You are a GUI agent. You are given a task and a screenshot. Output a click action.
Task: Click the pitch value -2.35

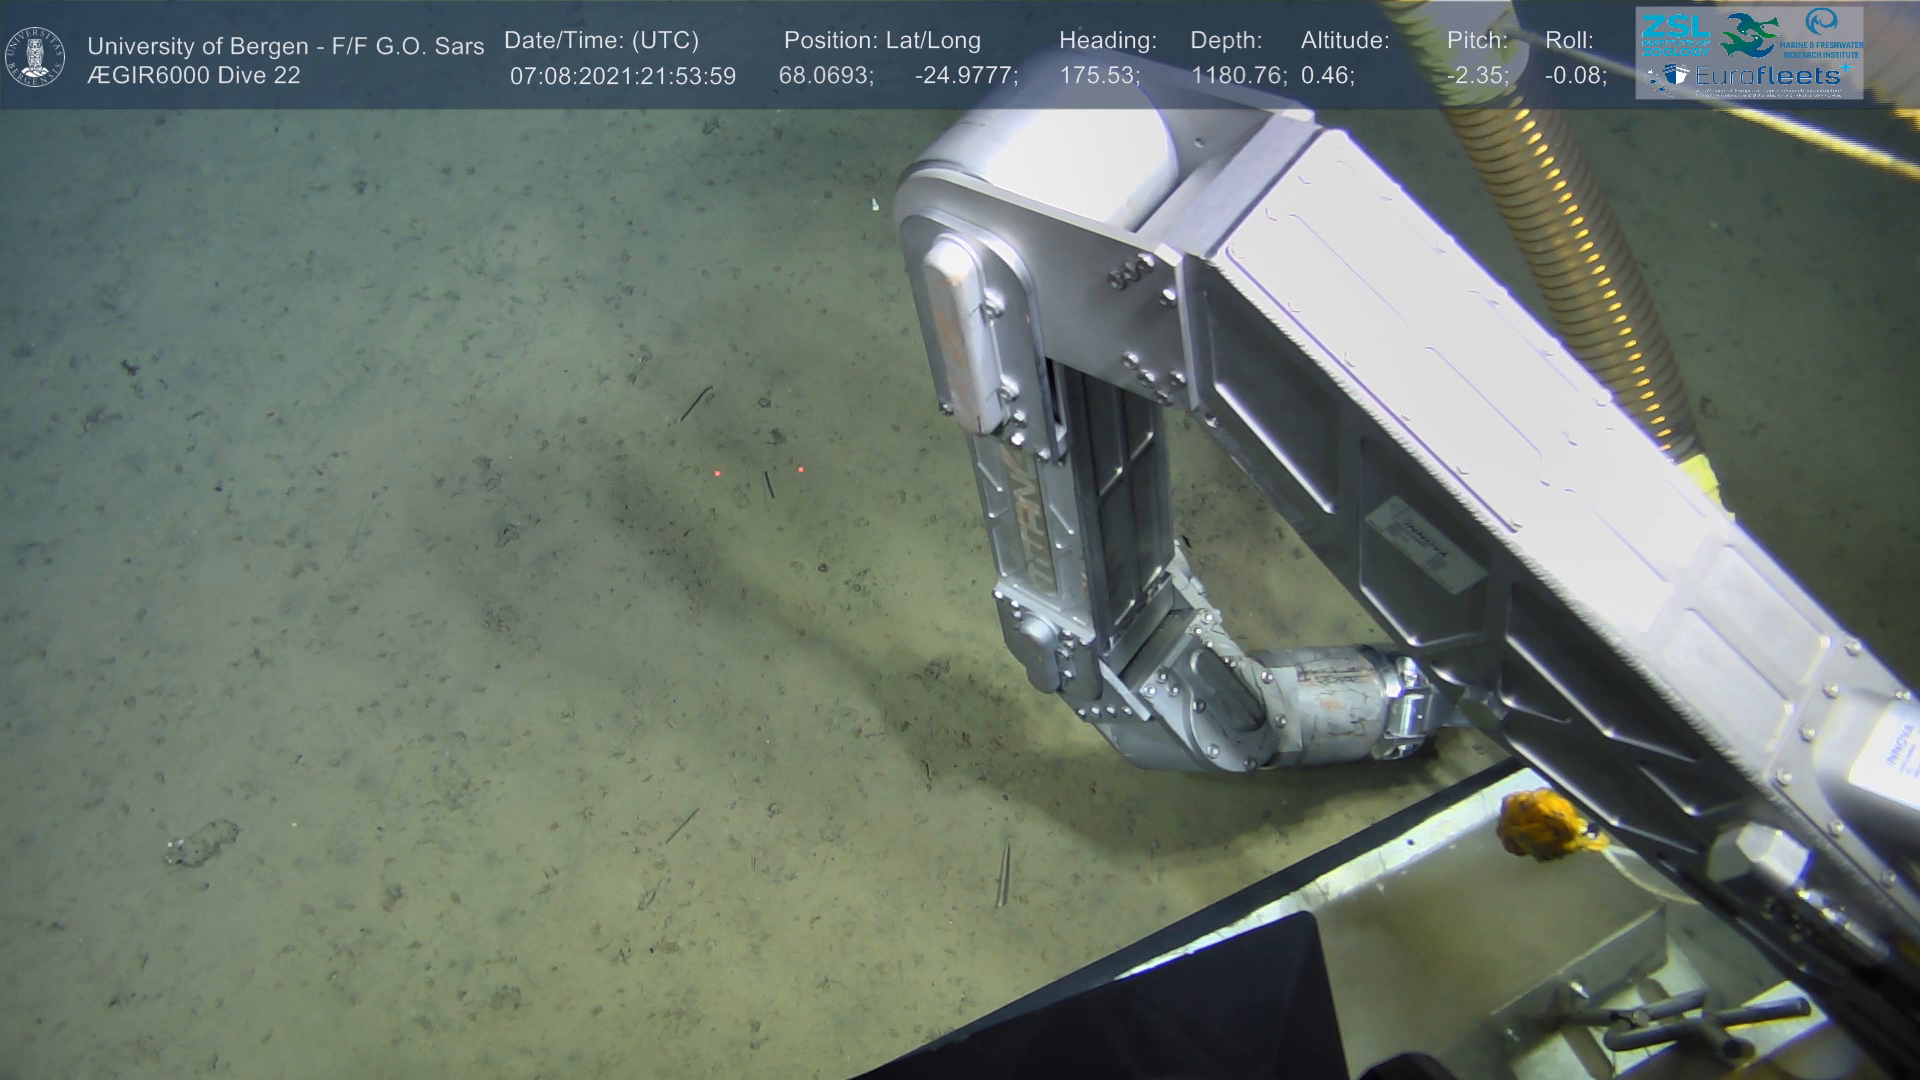pos(1477,76)
